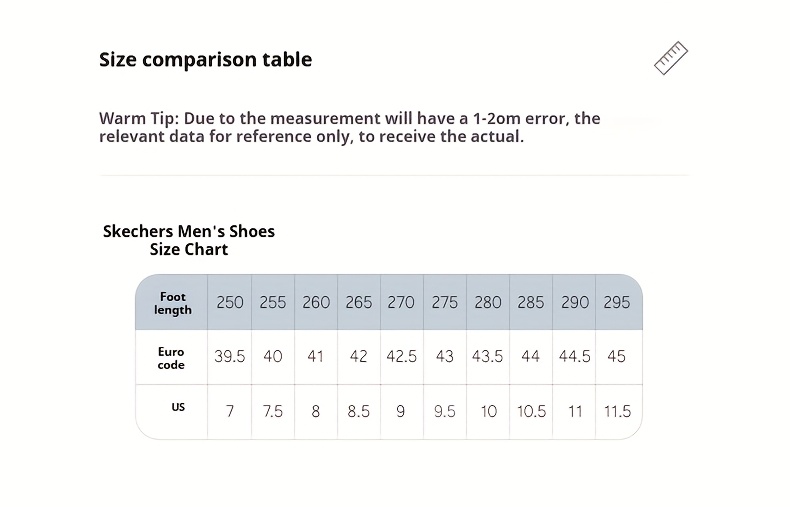
Task: Select foot length 285 cell
Action: [531, 303]
